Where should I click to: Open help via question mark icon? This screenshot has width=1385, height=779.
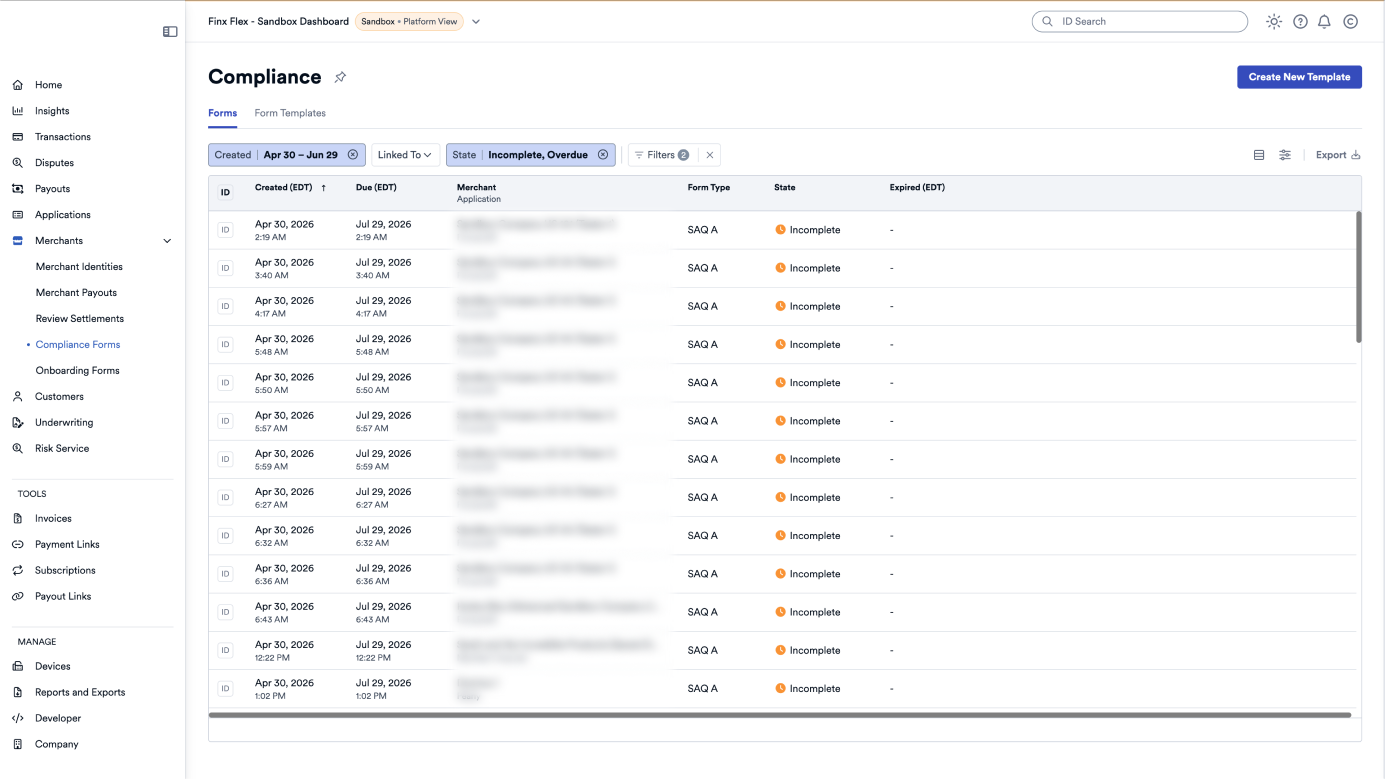[1300, 21]
